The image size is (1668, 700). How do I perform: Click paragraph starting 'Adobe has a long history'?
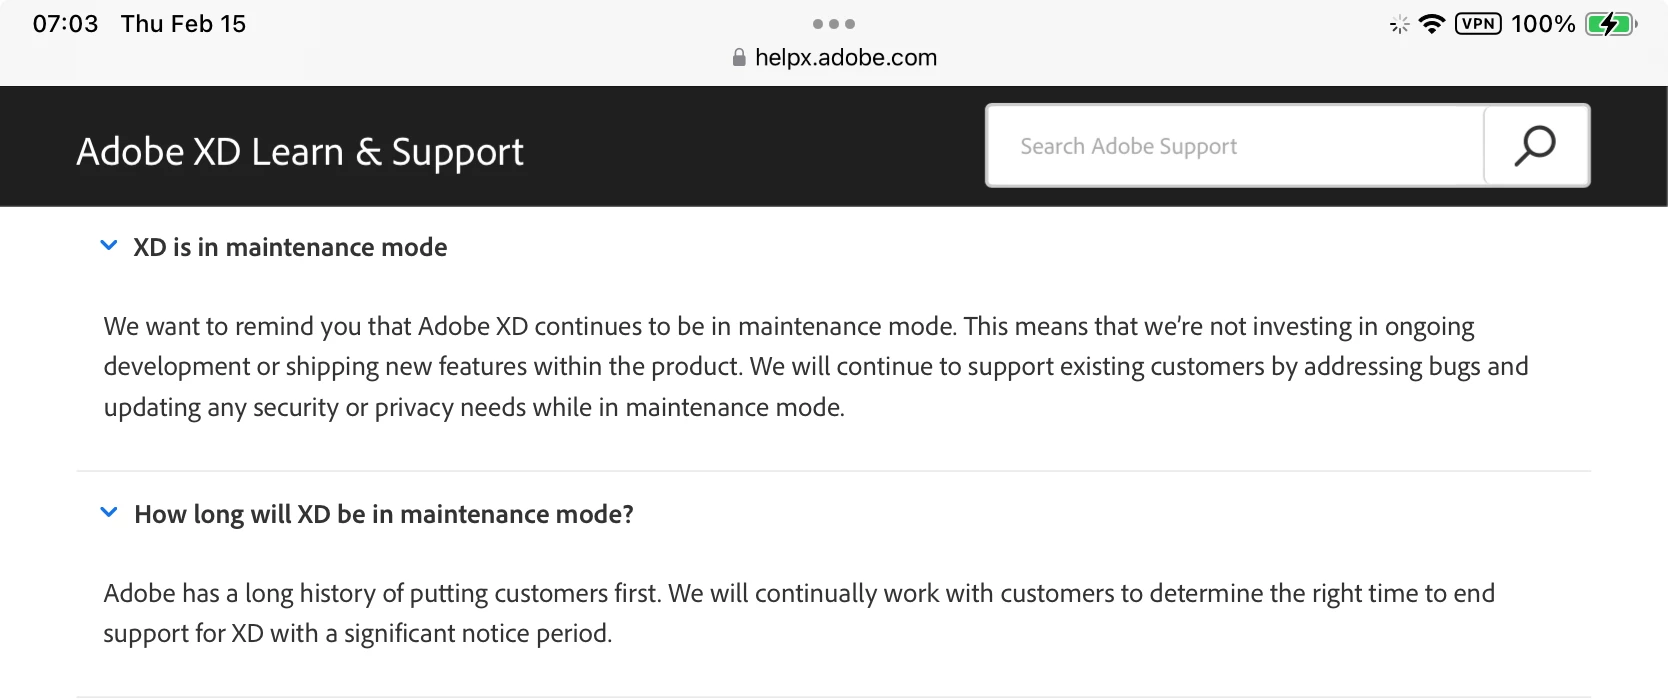[x=799, y=613]
